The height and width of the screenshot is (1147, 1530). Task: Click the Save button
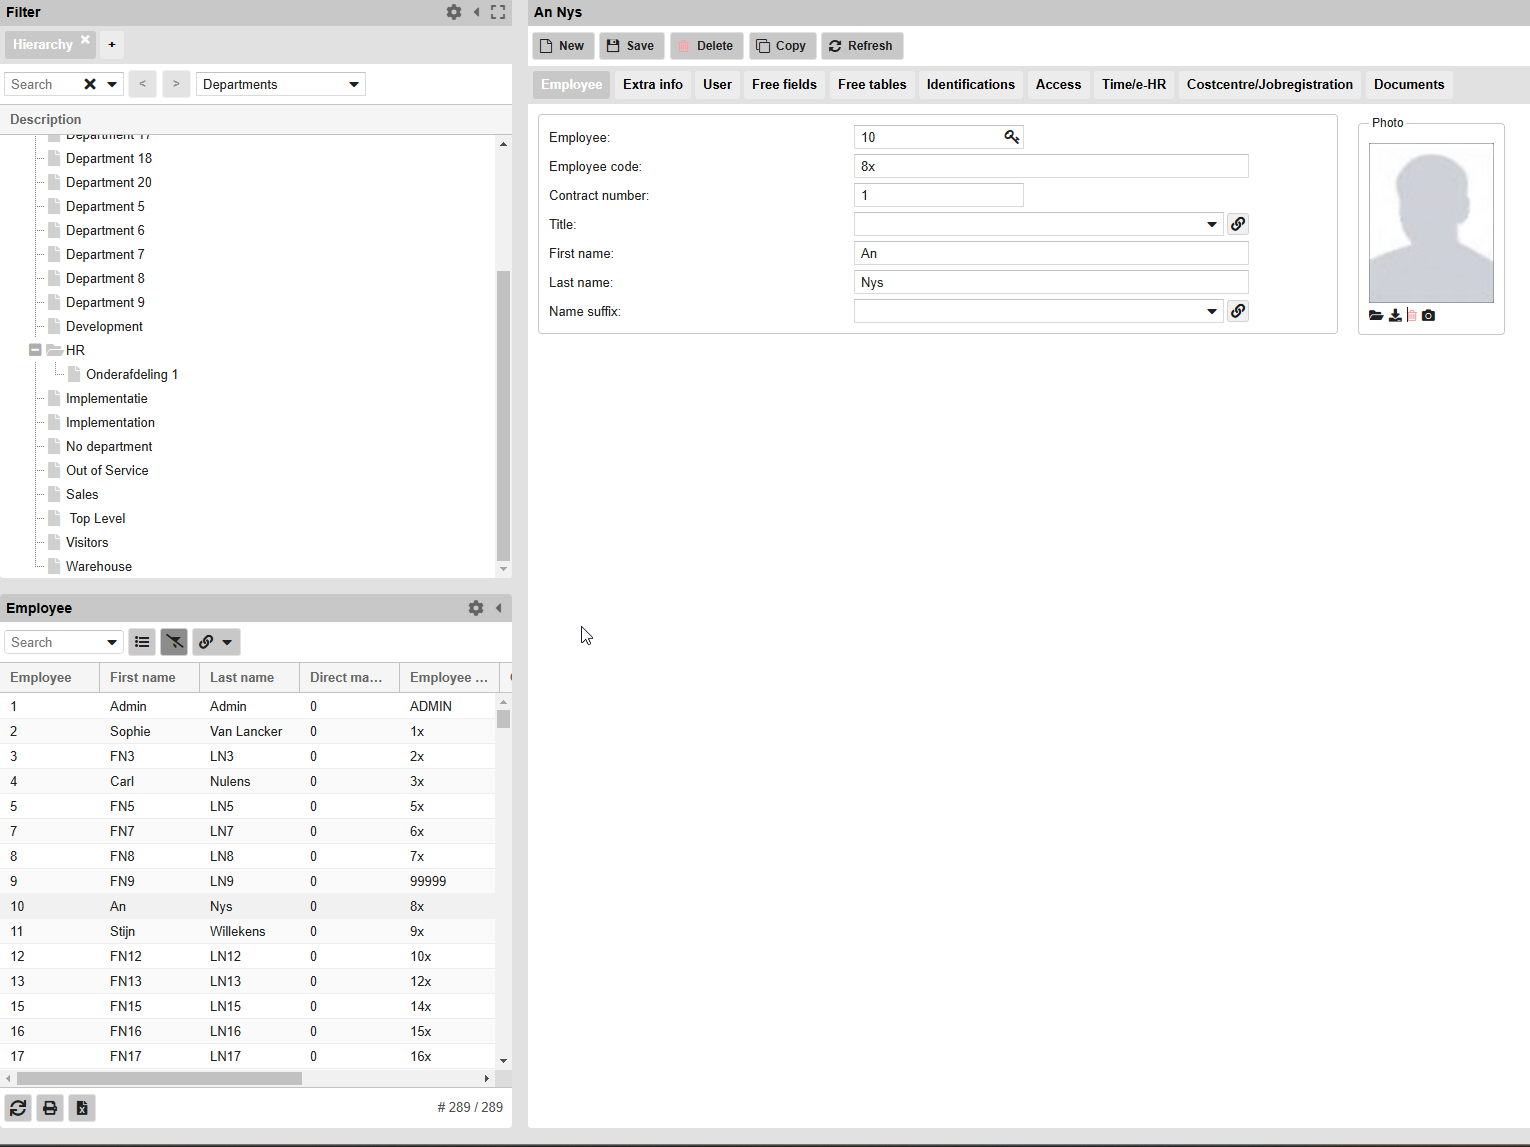pos(631,46)
